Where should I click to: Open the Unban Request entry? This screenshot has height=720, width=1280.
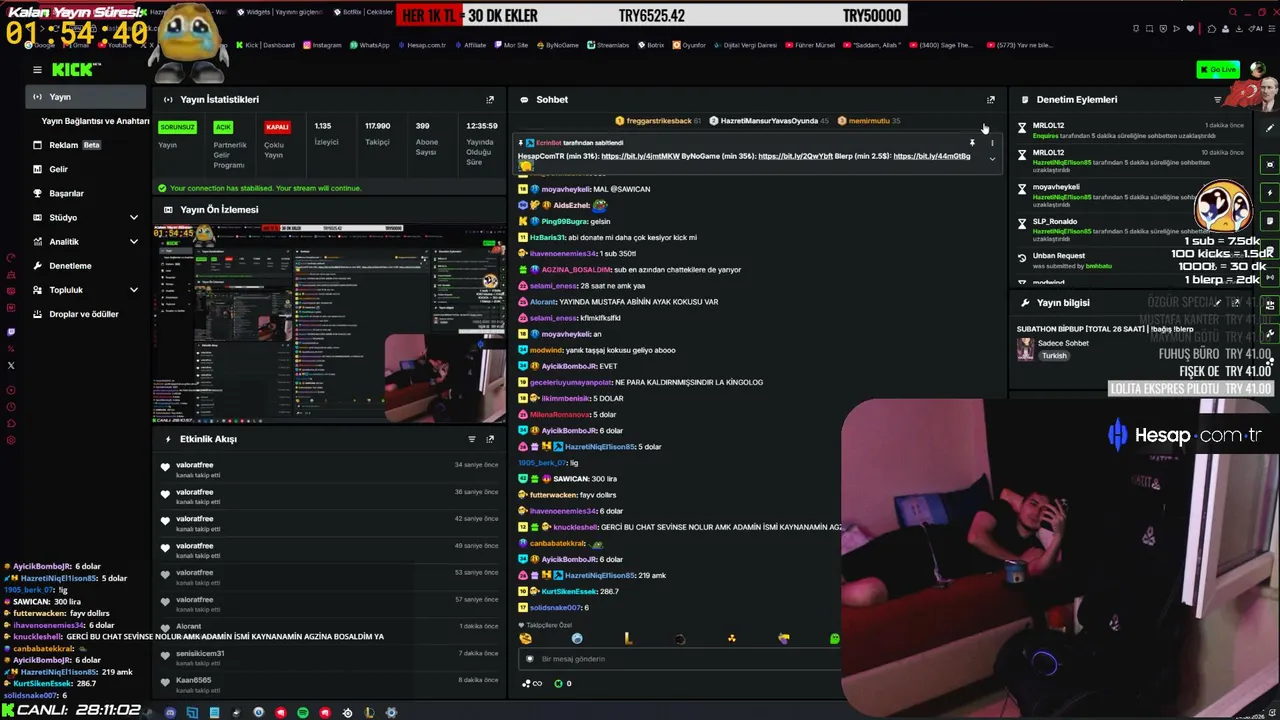[x=1112, y=260]
